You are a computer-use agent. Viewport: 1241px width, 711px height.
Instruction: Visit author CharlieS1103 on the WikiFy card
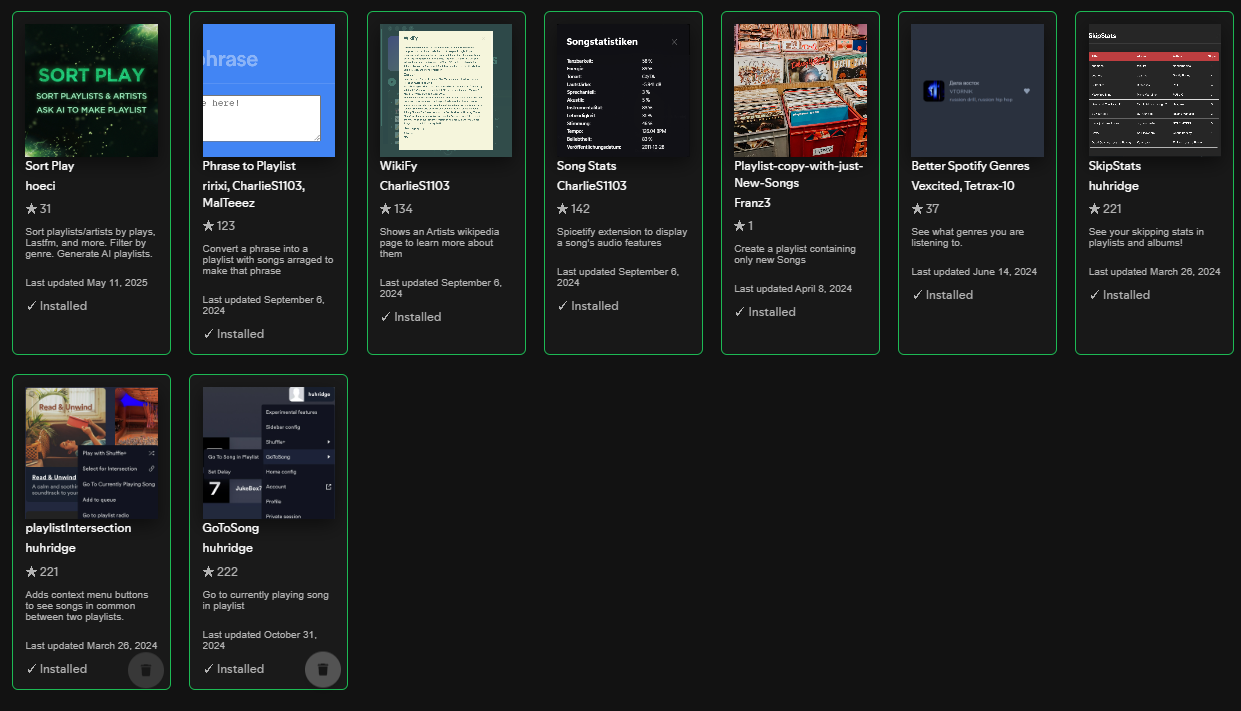pyautogui.click(x=415, y=186)
